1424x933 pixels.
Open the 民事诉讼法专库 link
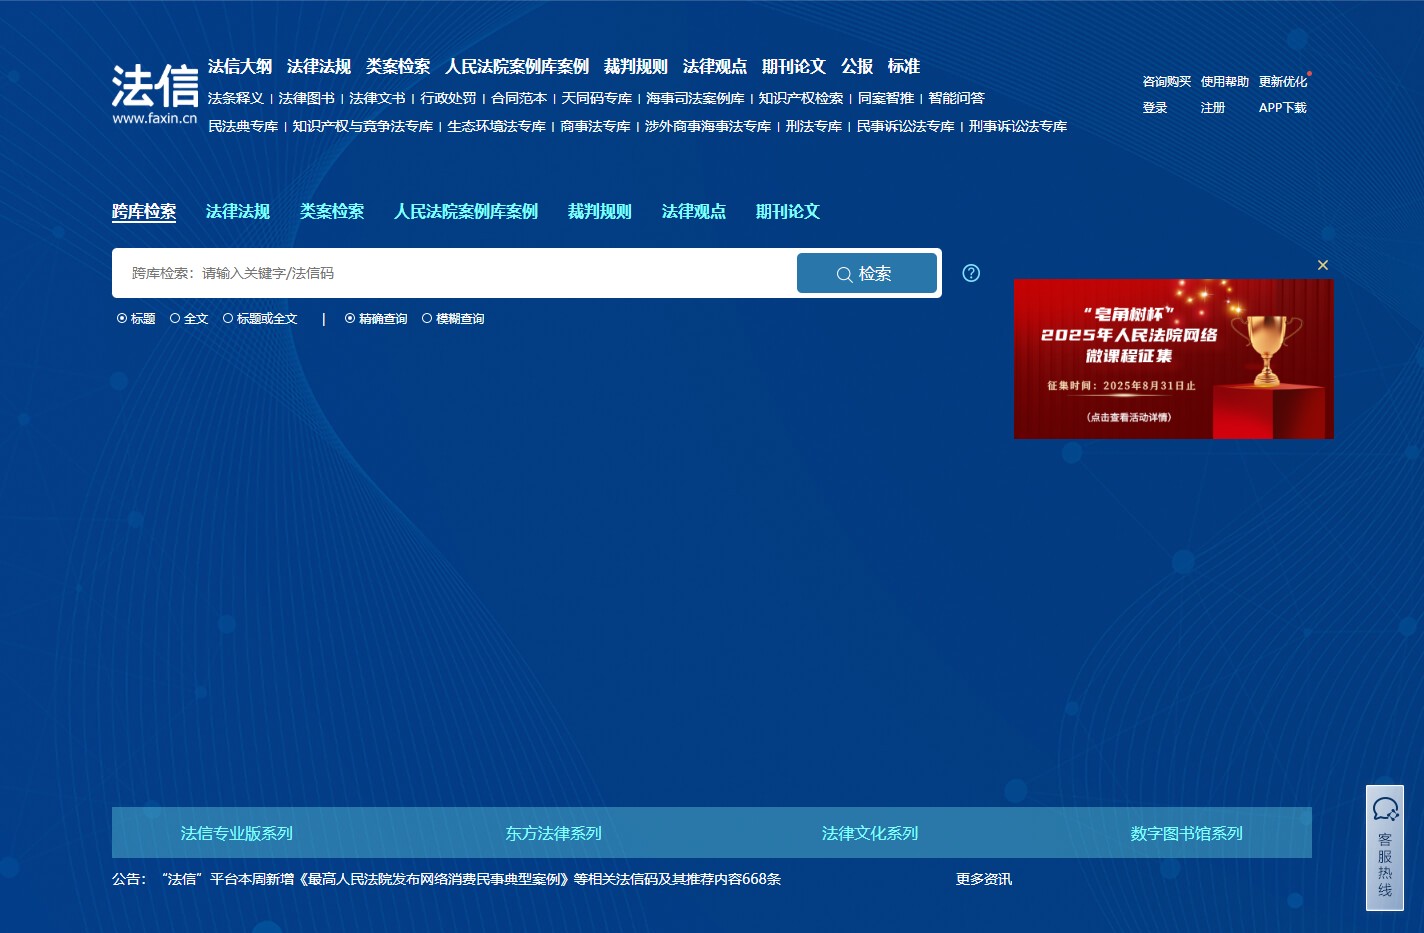pyautogui.click(x=906, y=126)
